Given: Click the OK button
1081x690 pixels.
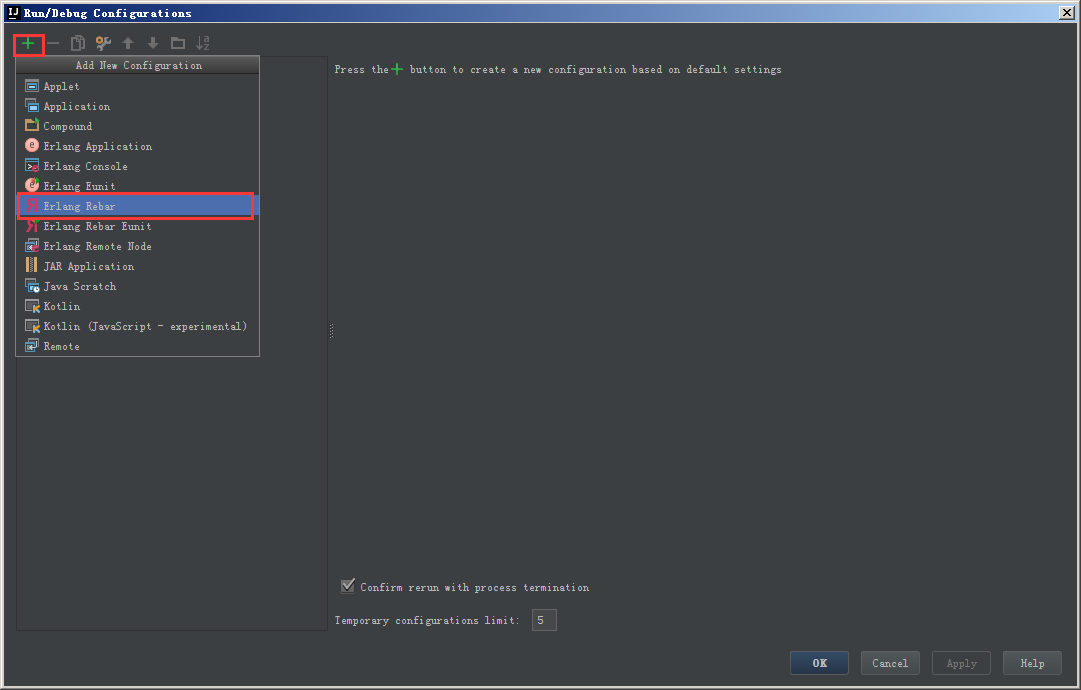Looking at the screenshot, I should coord(819,662).
